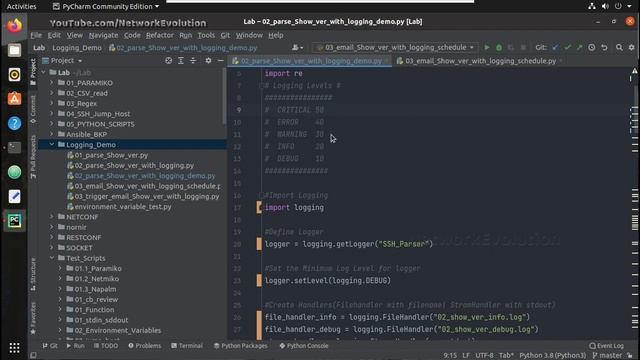Click the Project panel vertical scrollbar
The image size is (640, 360).
(224, 96)
